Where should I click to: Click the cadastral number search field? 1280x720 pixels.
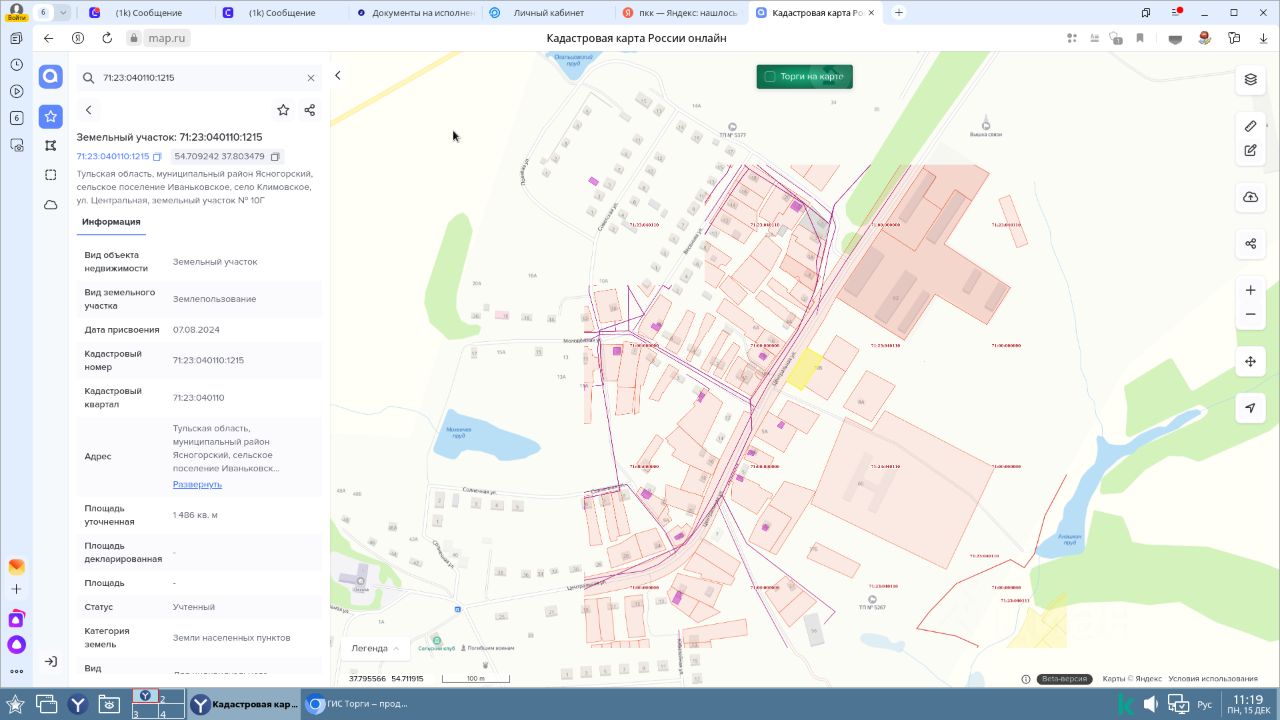click(x=200, y=77)
